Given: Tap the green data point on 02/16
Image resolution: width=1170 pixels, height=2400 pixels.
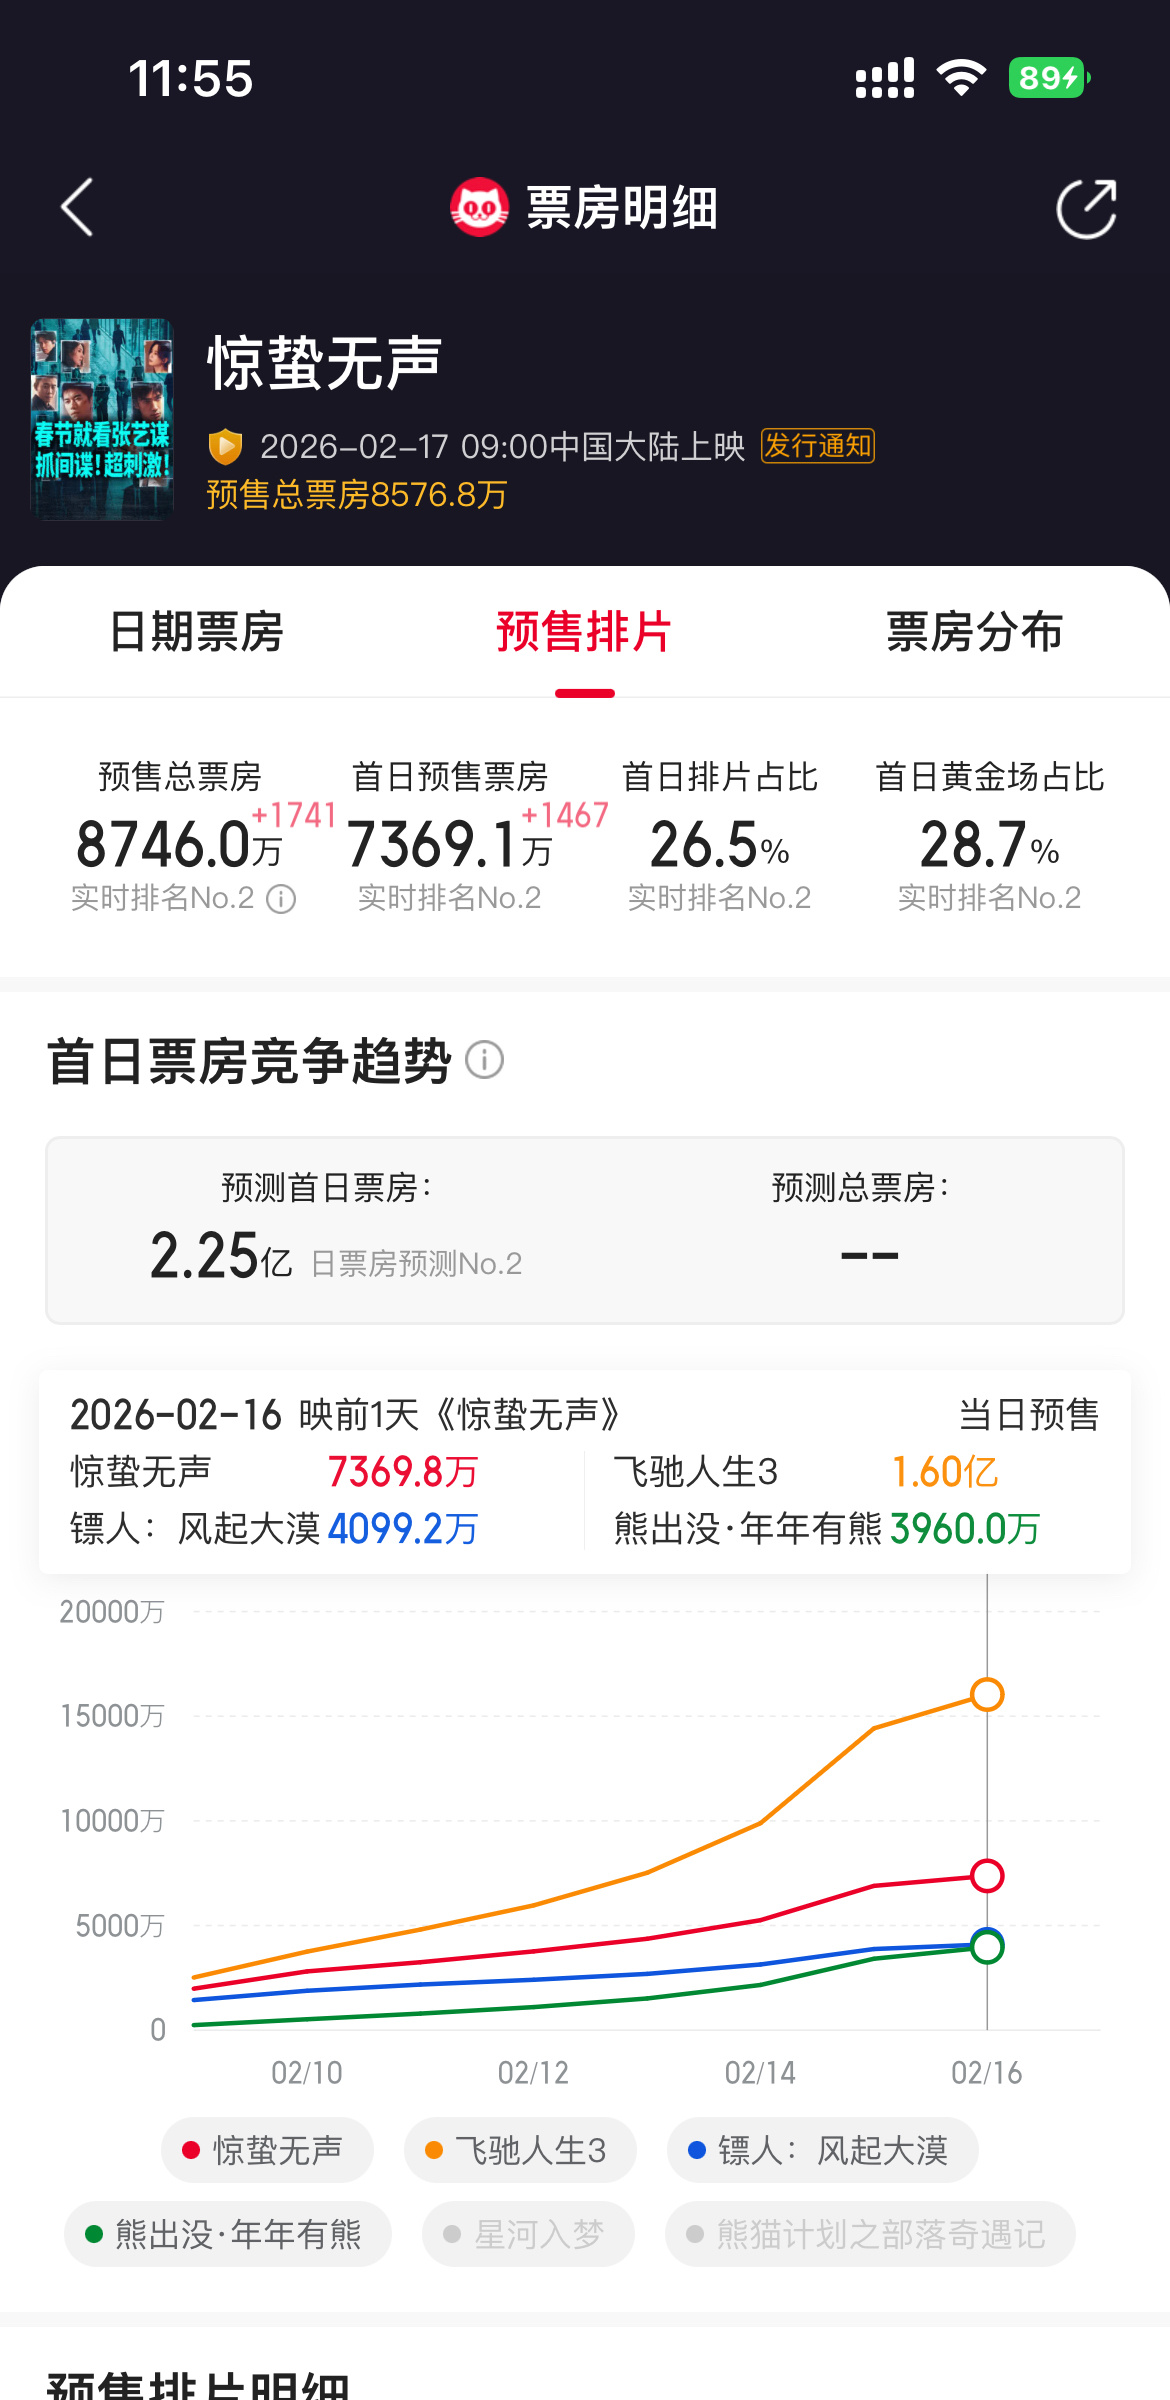Looking at the screenshot, I should tap(987, 1947).
